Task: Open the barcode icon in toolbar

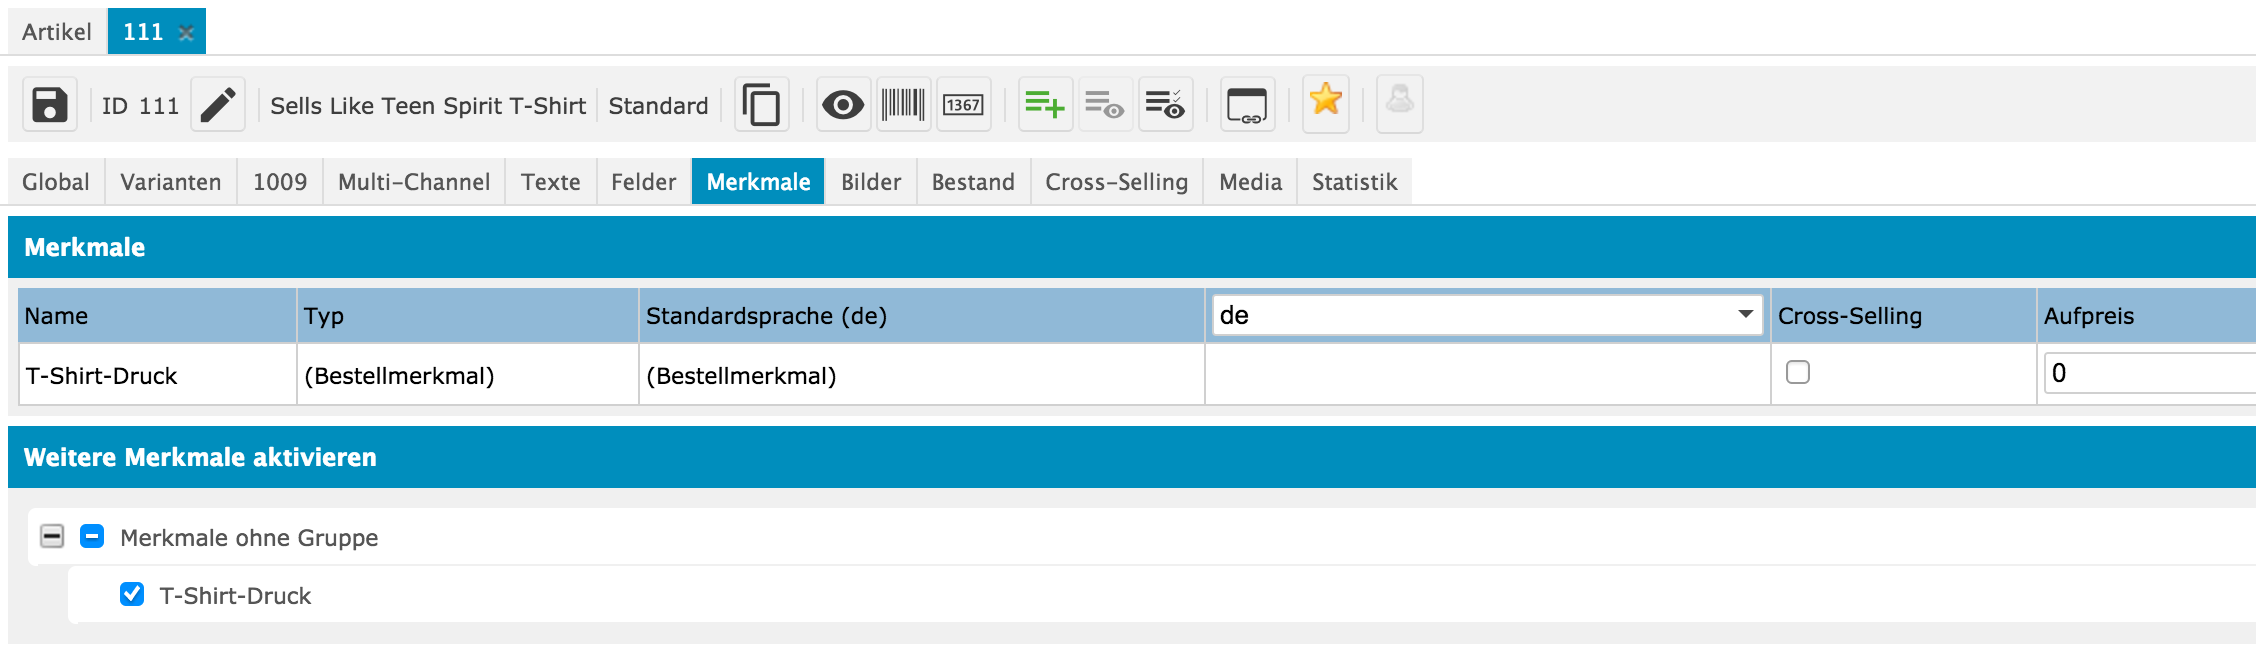Action: [x=903, y=105]
